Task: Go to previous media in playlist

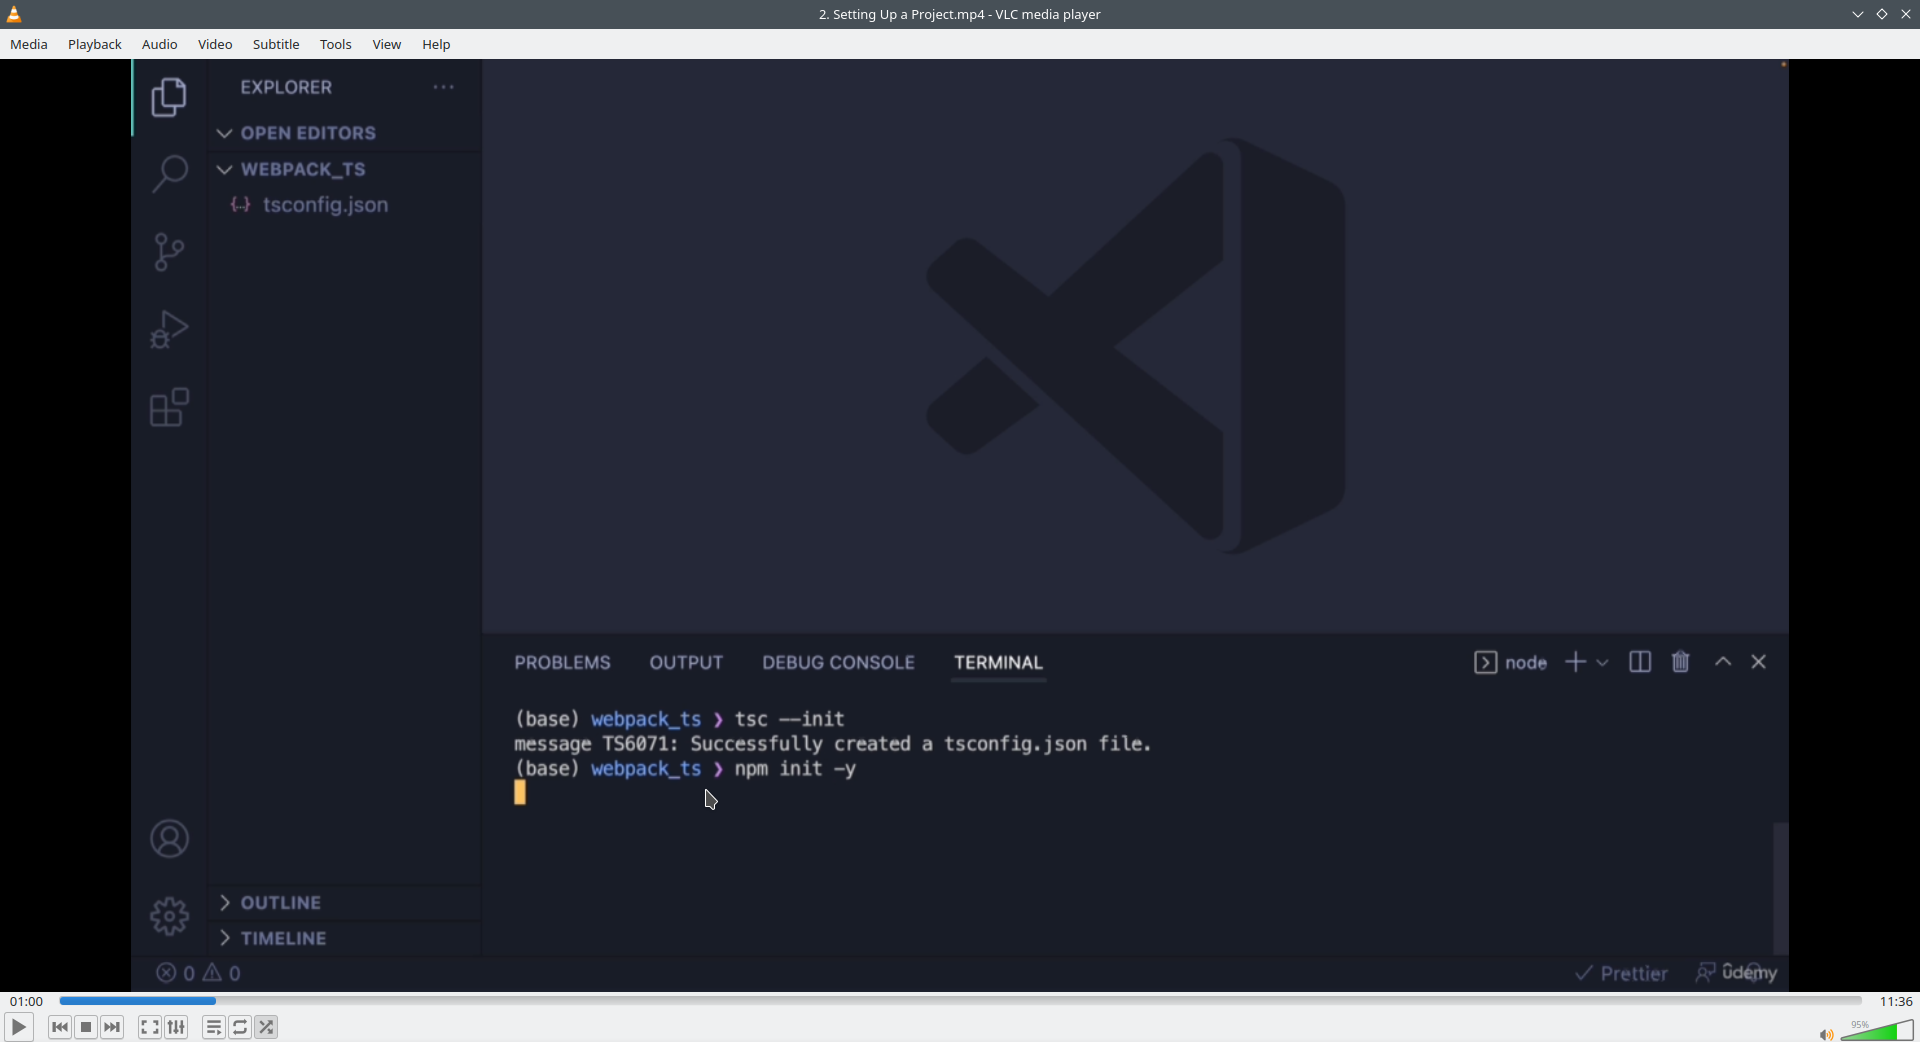Action: (60, 1027)
